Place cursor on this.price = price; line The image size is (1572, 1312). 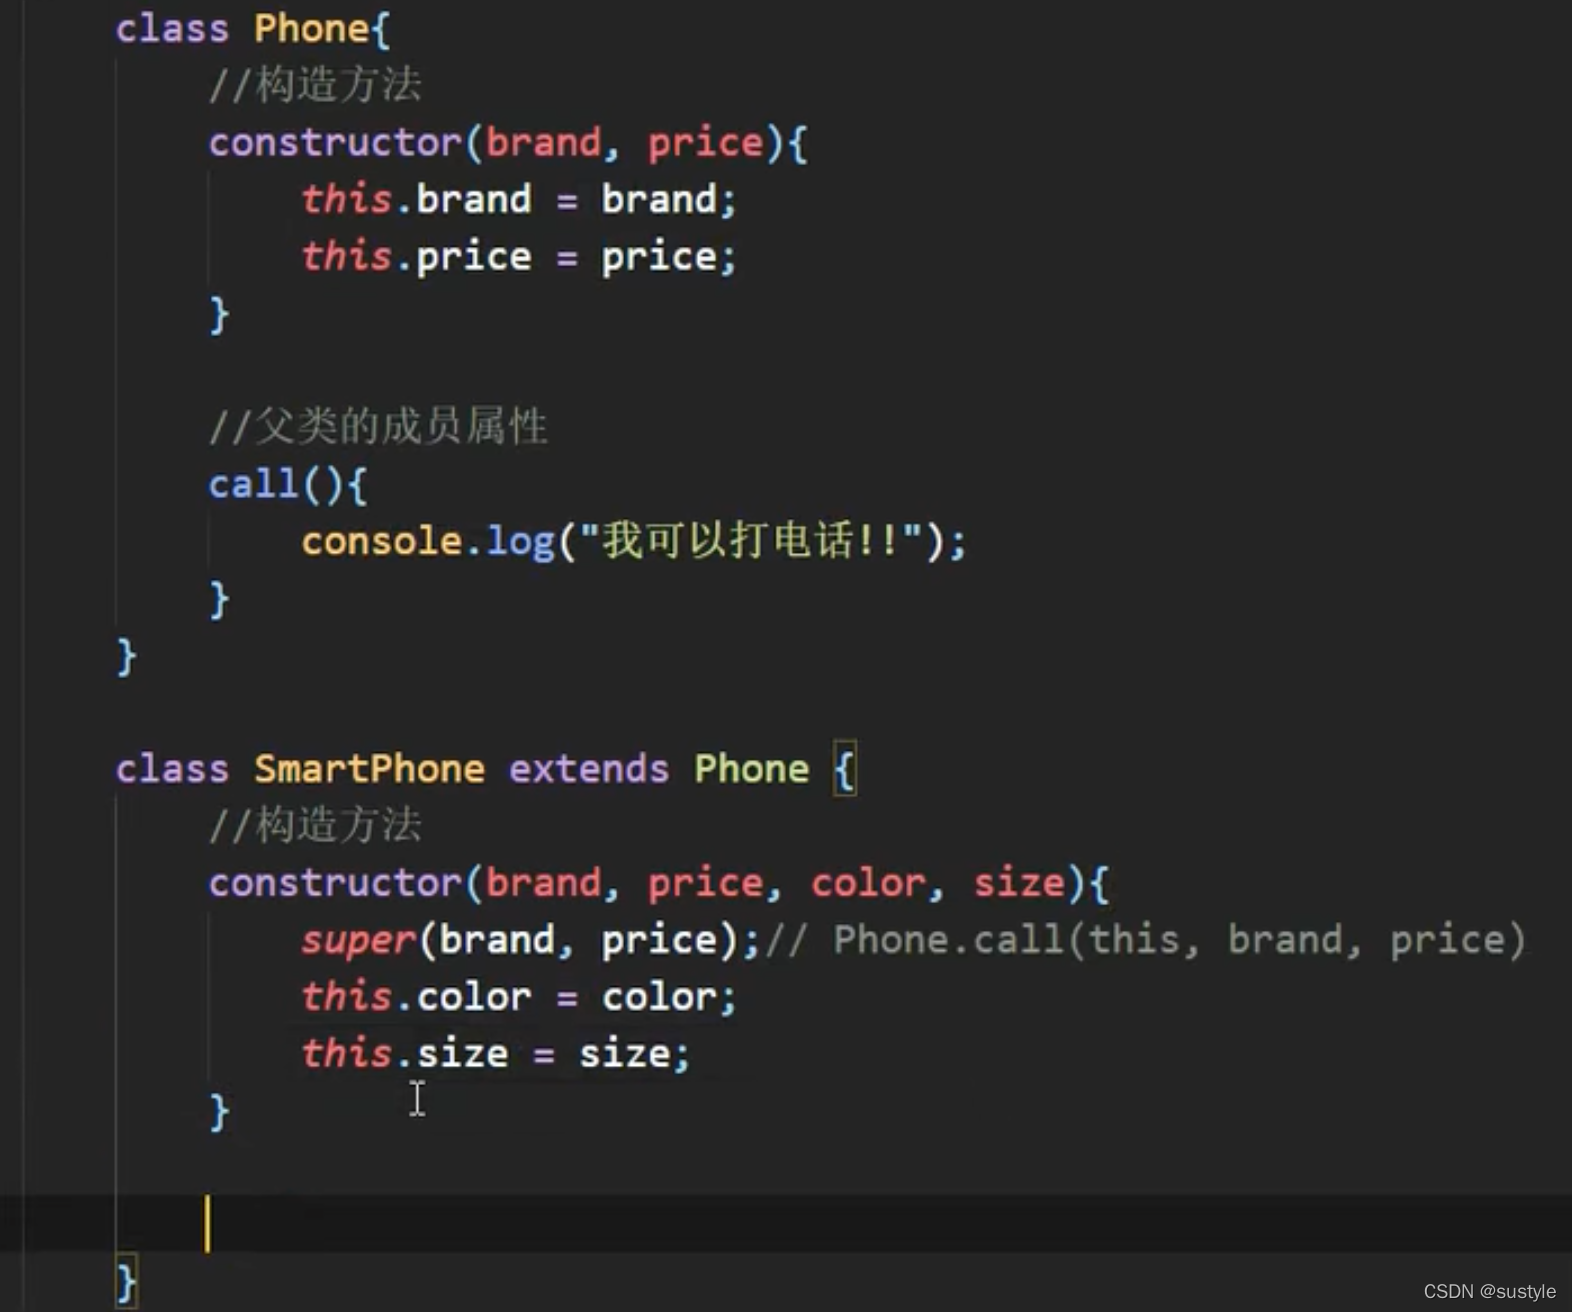click(519, 257)
